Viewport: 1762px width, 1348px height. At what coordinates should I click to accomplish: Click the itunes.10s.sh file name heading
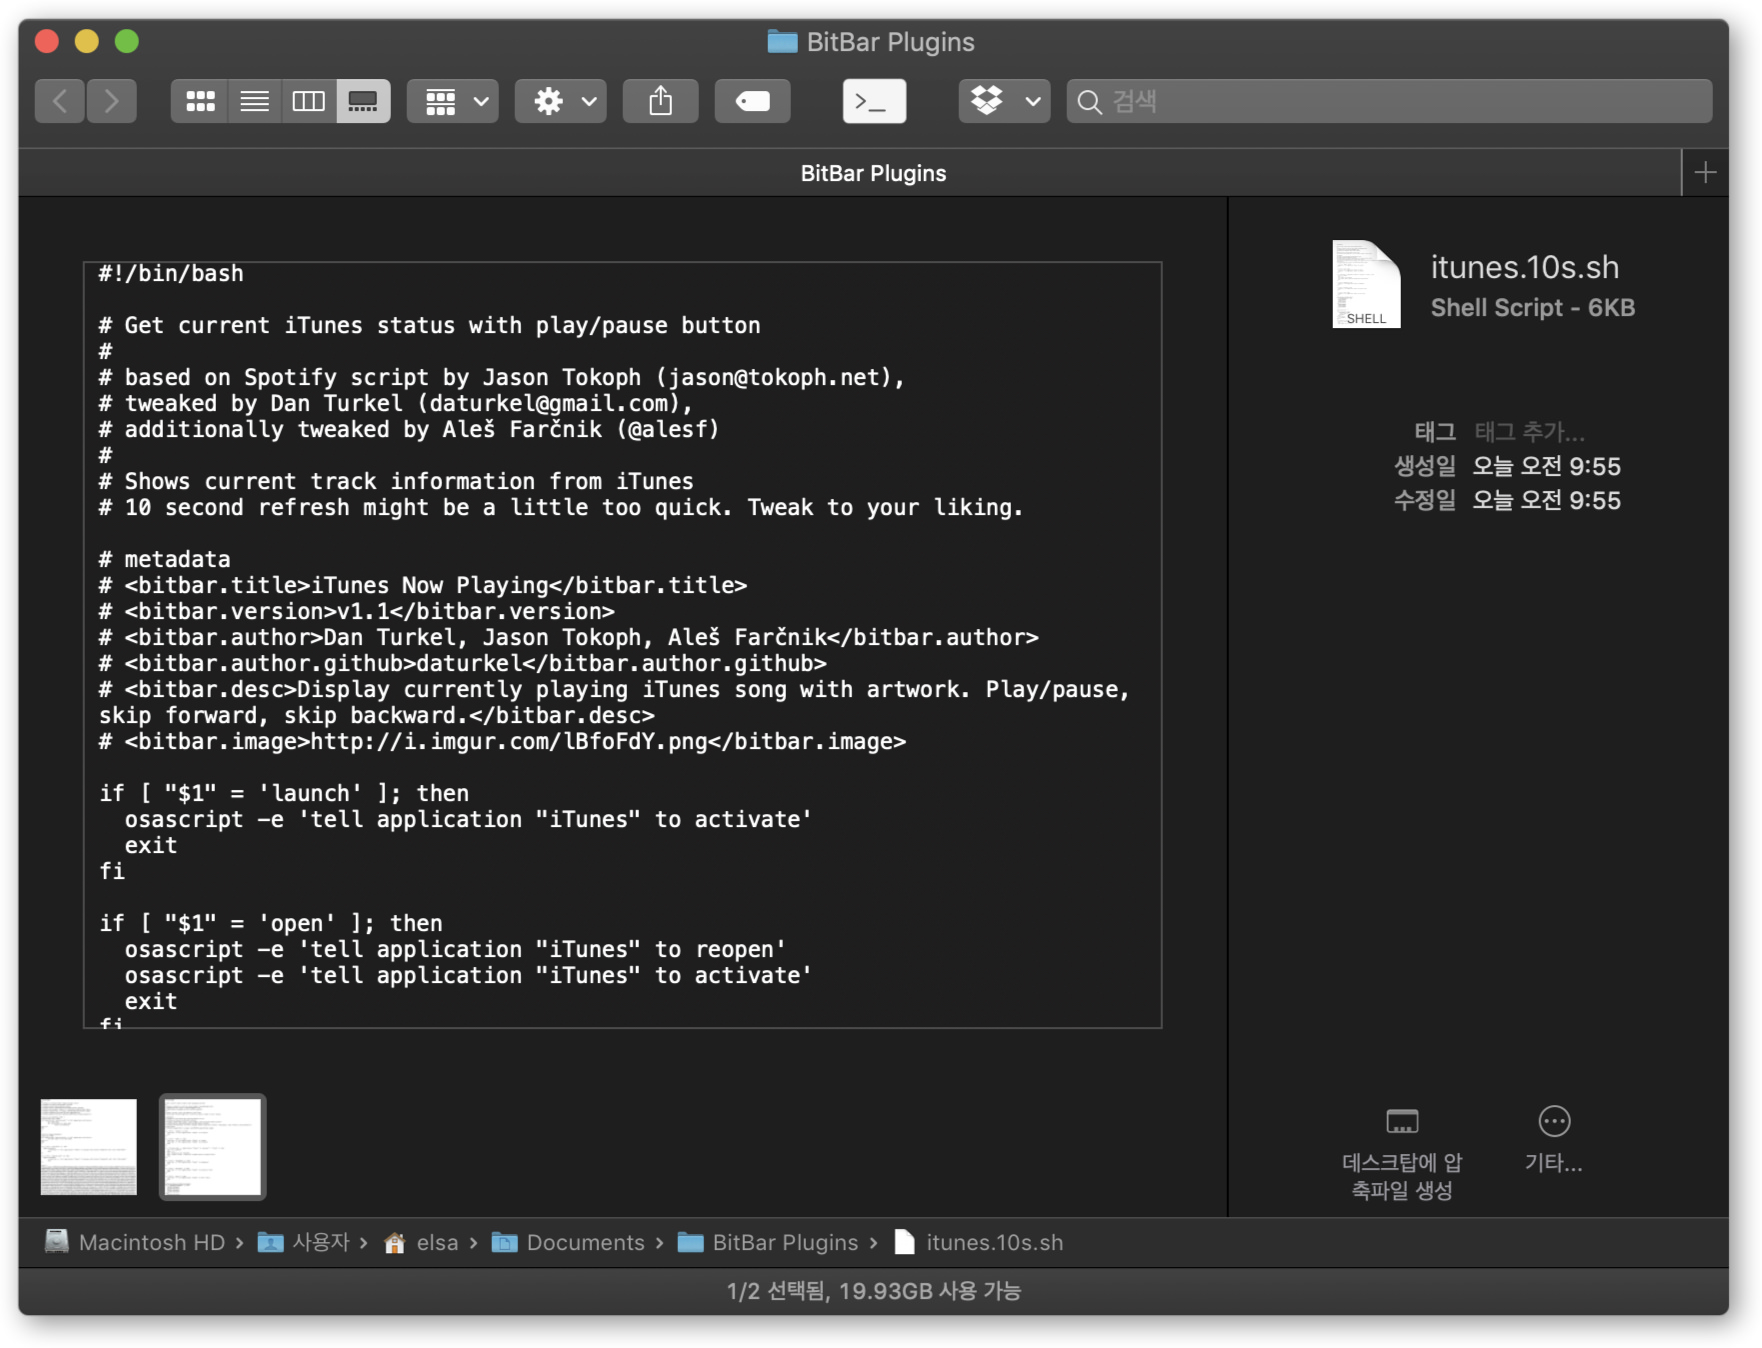[x=1525, y=267]
